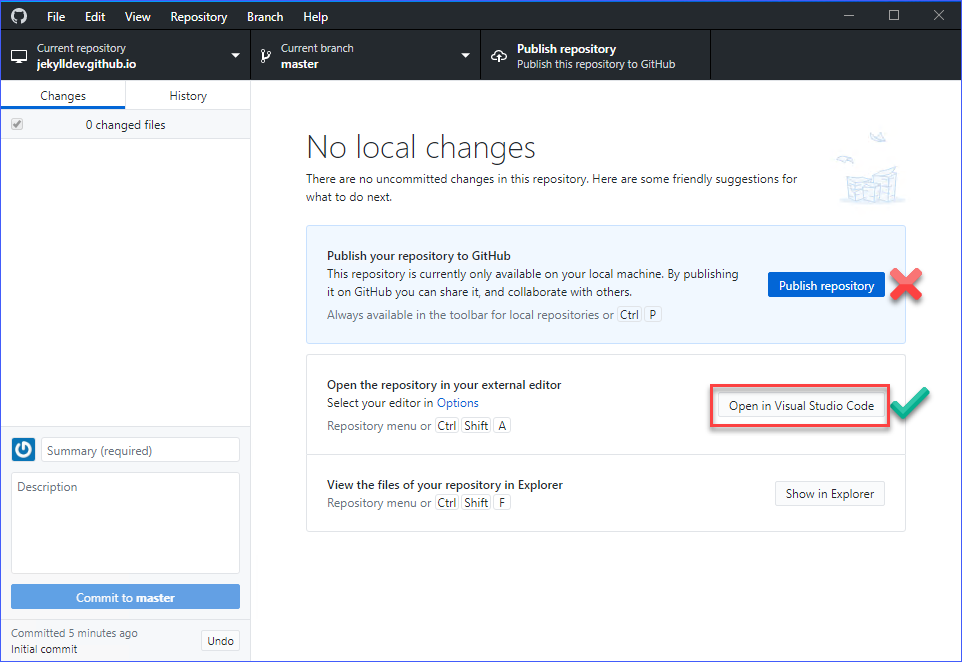Click 'View the files of your repository in Explorer' text
Image resolution: width=962 pixels, height=662 pixels.
(445, 485)
